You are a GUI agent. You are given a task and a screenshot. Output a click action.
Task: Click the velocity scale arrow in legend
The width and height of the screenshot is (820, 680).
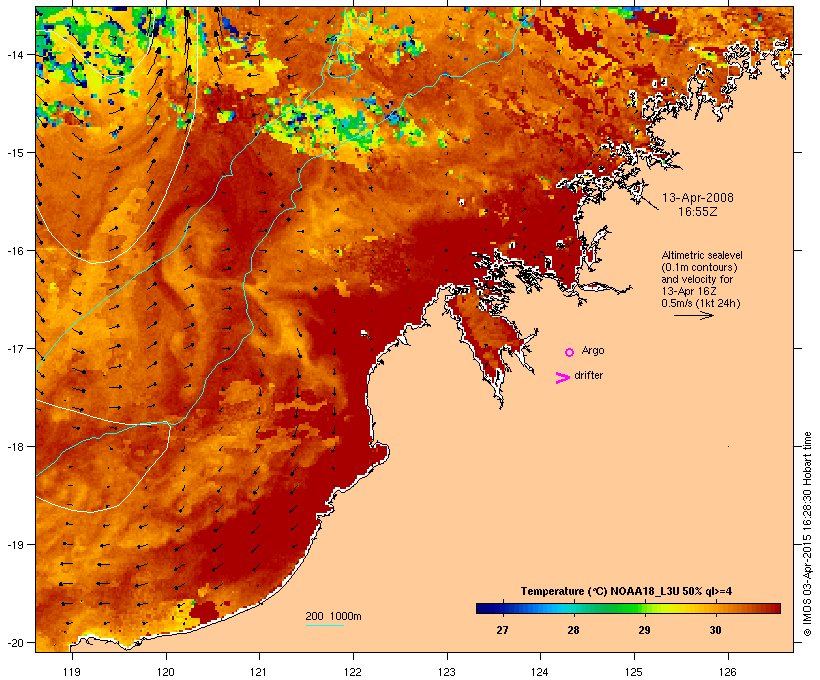[x=694, y=315]
